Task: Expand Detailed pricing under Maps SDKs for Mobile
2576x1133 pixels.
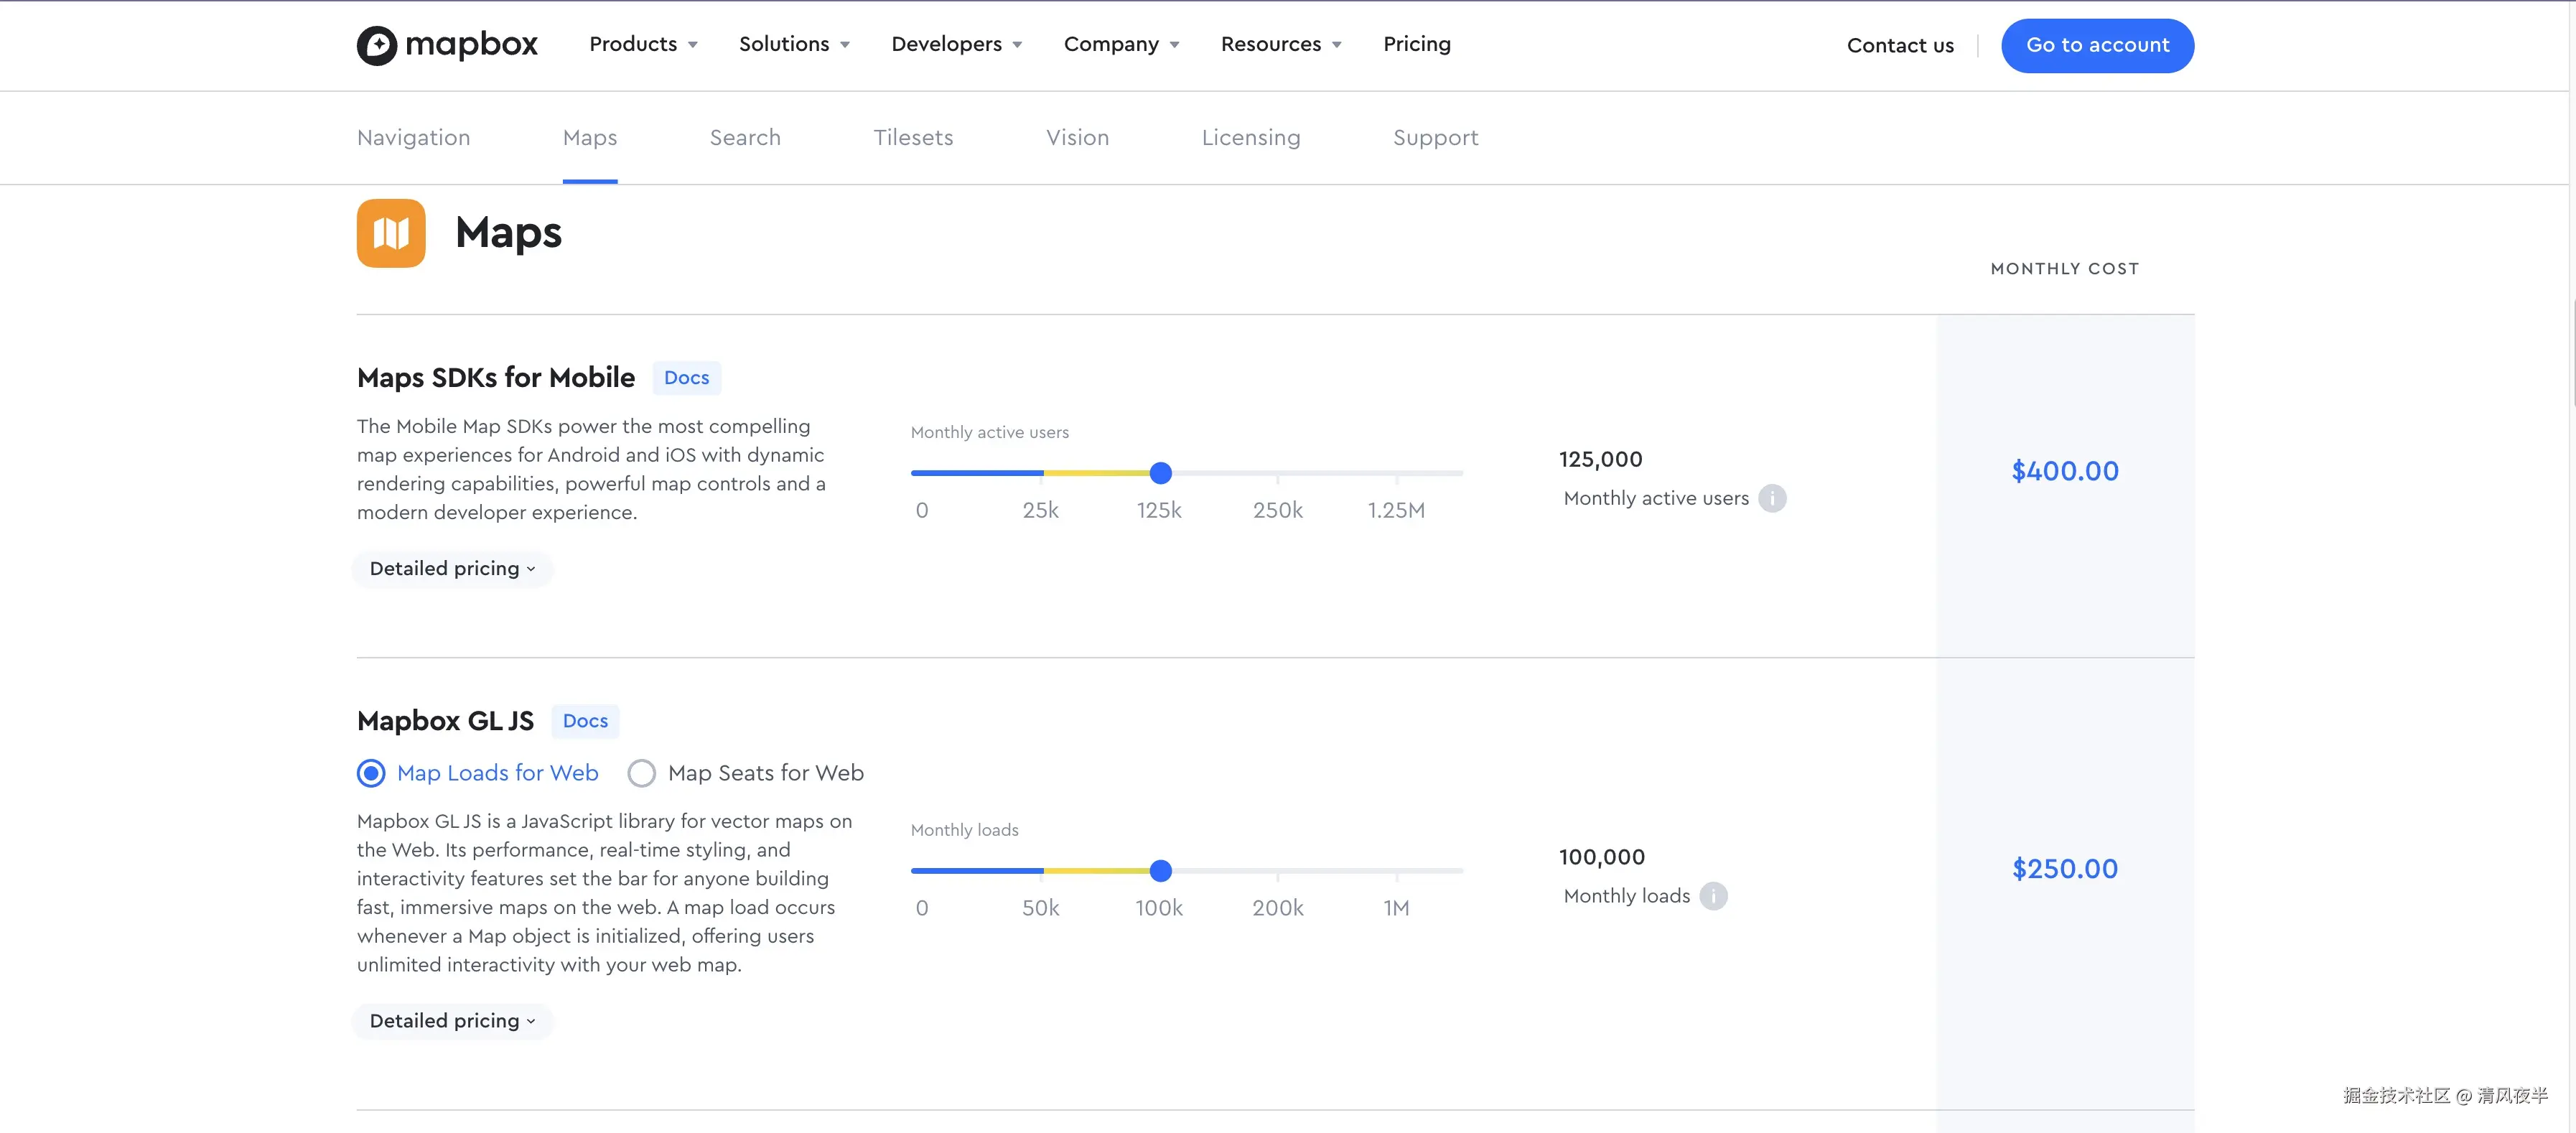Action: click(x=452, y=569)
